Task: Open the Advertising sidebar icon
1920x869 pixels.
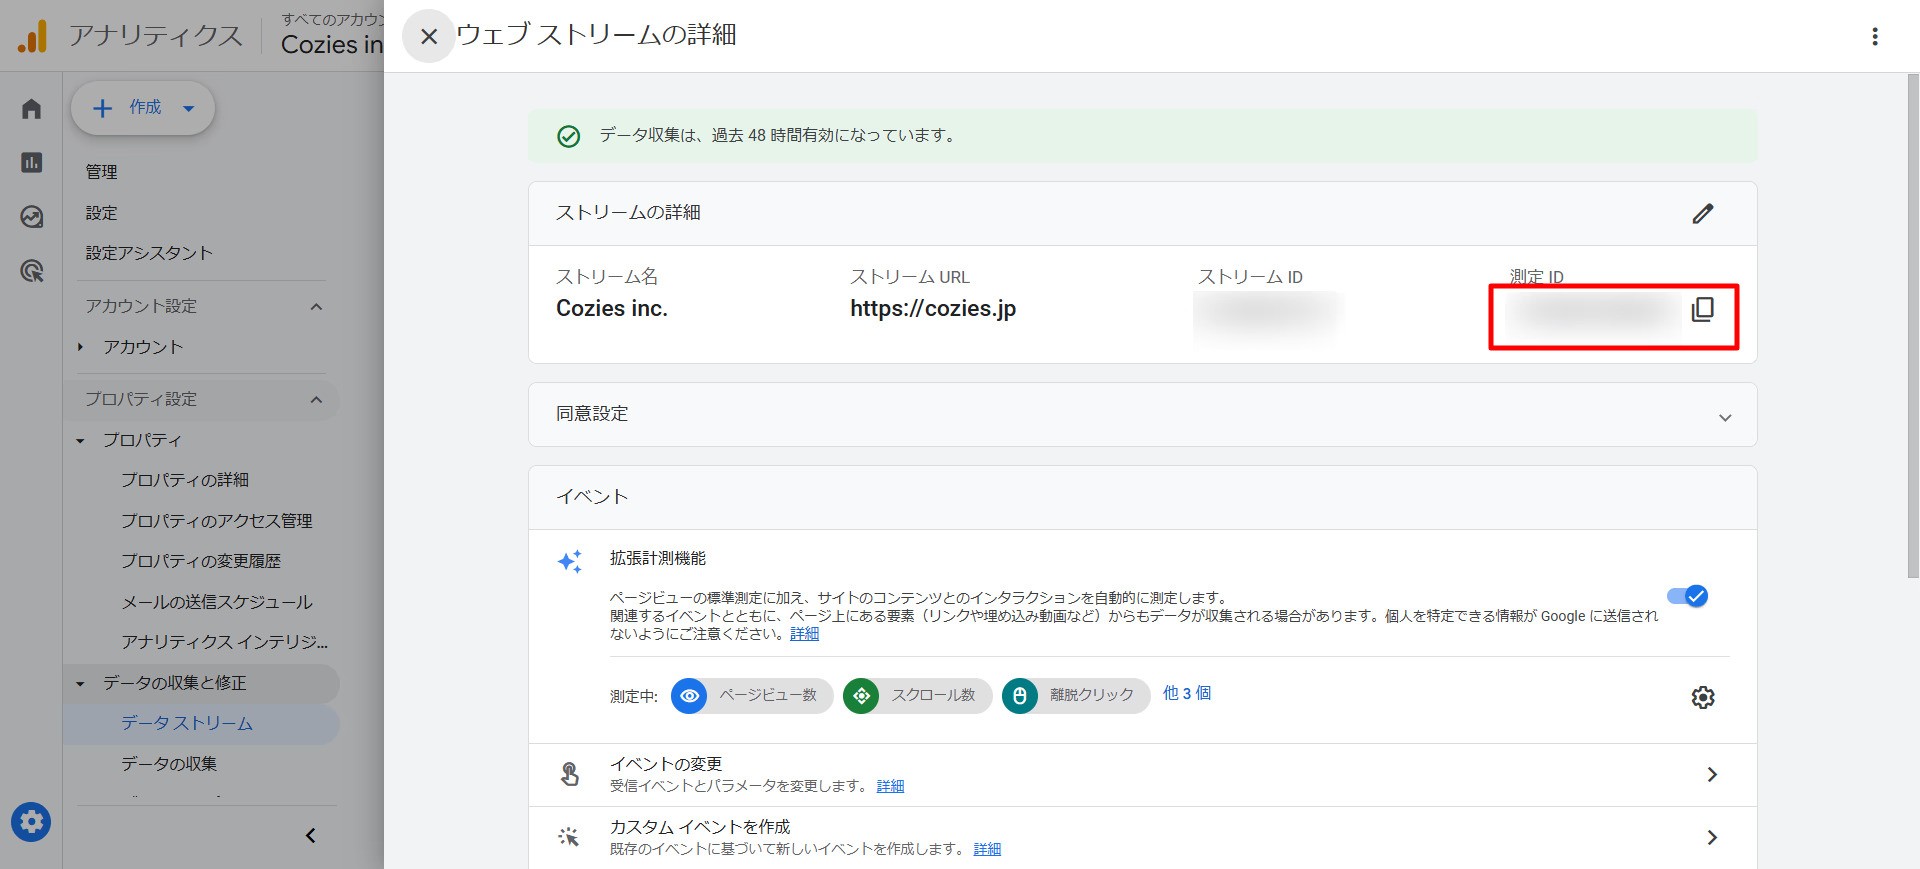Action: (32, 270)
